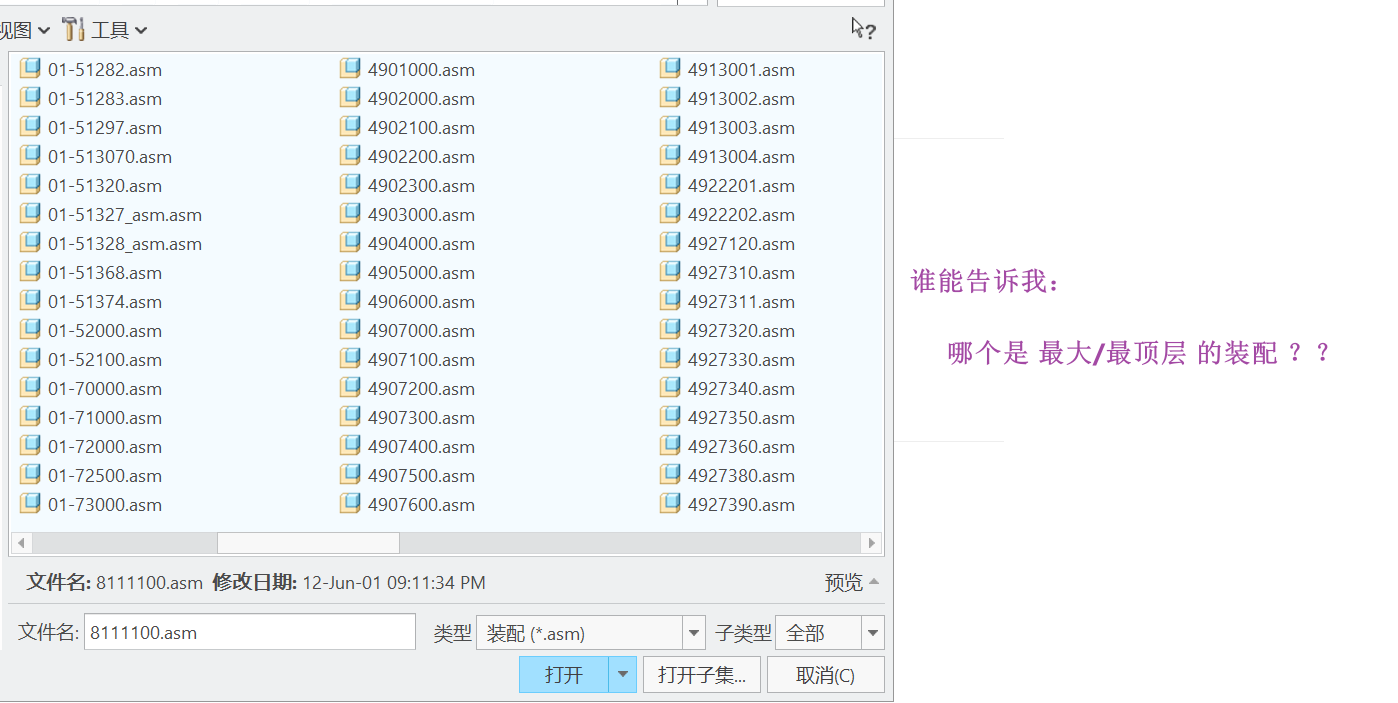
Task: Click the 打开 button
Action: tap(564, 675)
